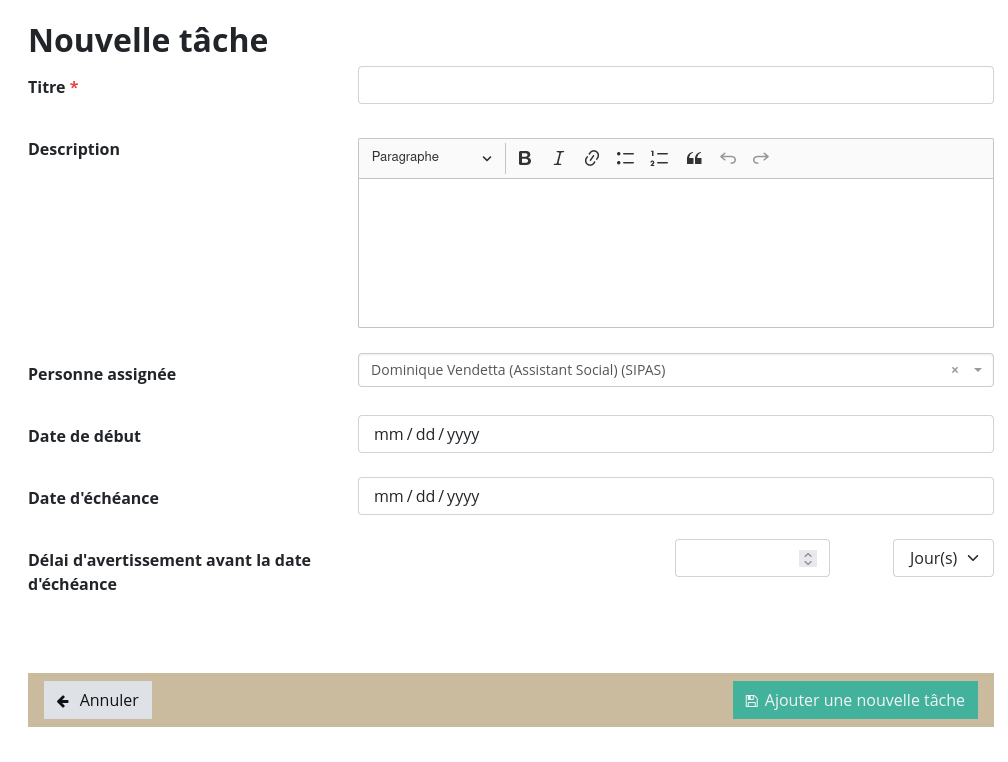Create a numbered list in description
Viewport: 1008px width, 762px height.
pos(659,158)
